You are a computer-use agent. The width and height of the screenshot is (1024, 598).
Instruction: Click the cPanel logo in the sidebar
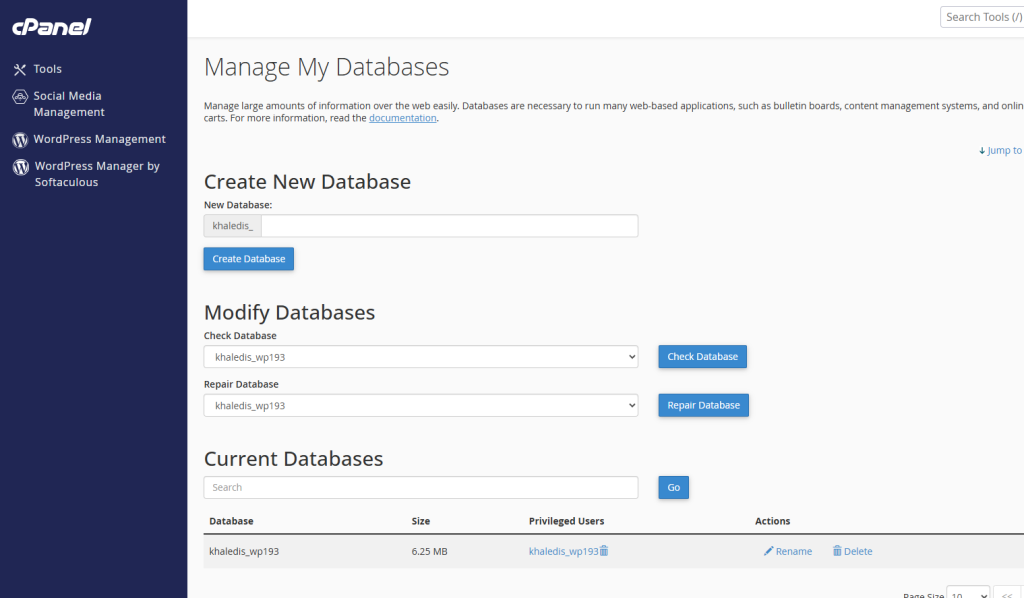[51, 27]
